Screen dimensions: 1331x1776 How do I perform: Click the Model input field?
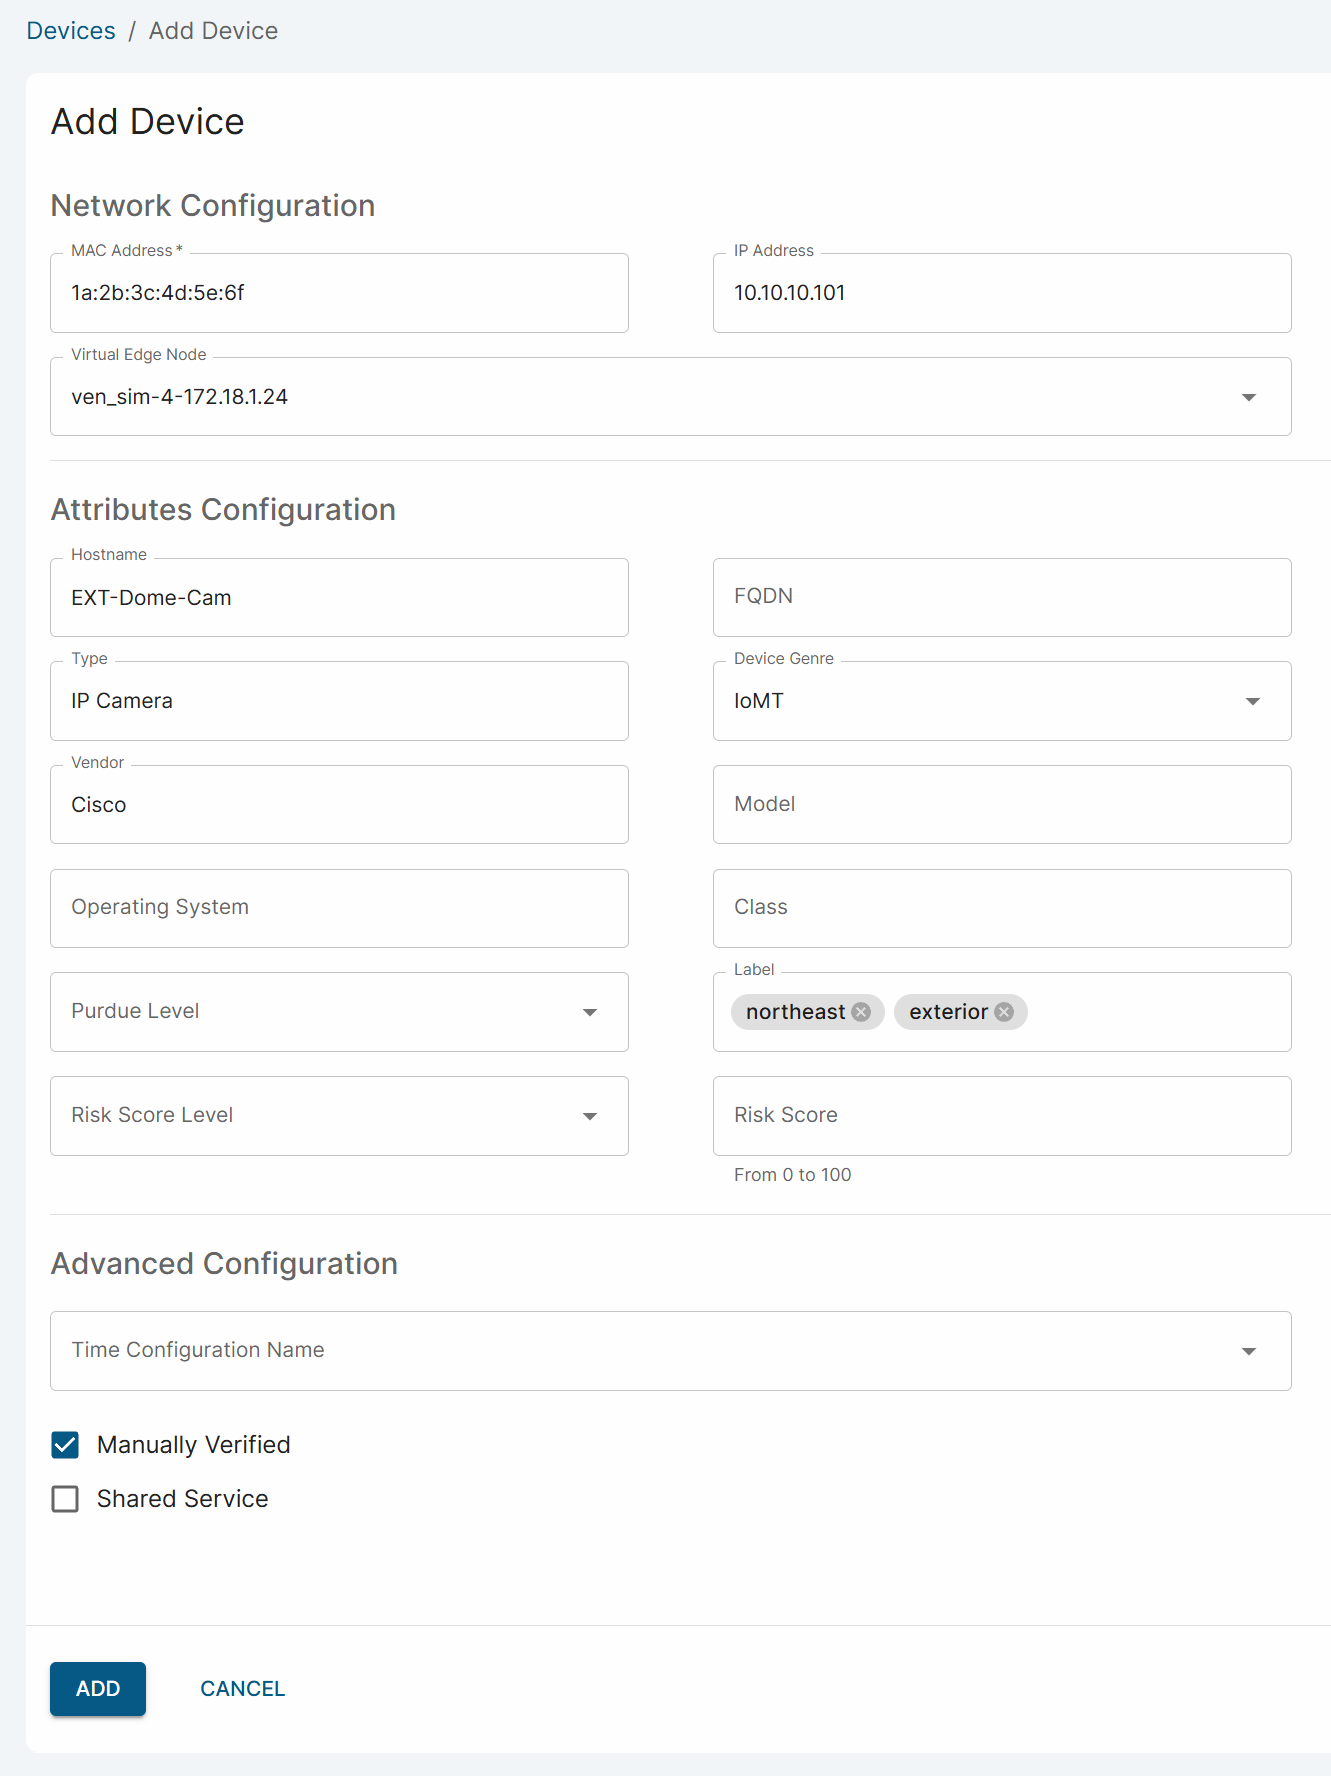1001,805
